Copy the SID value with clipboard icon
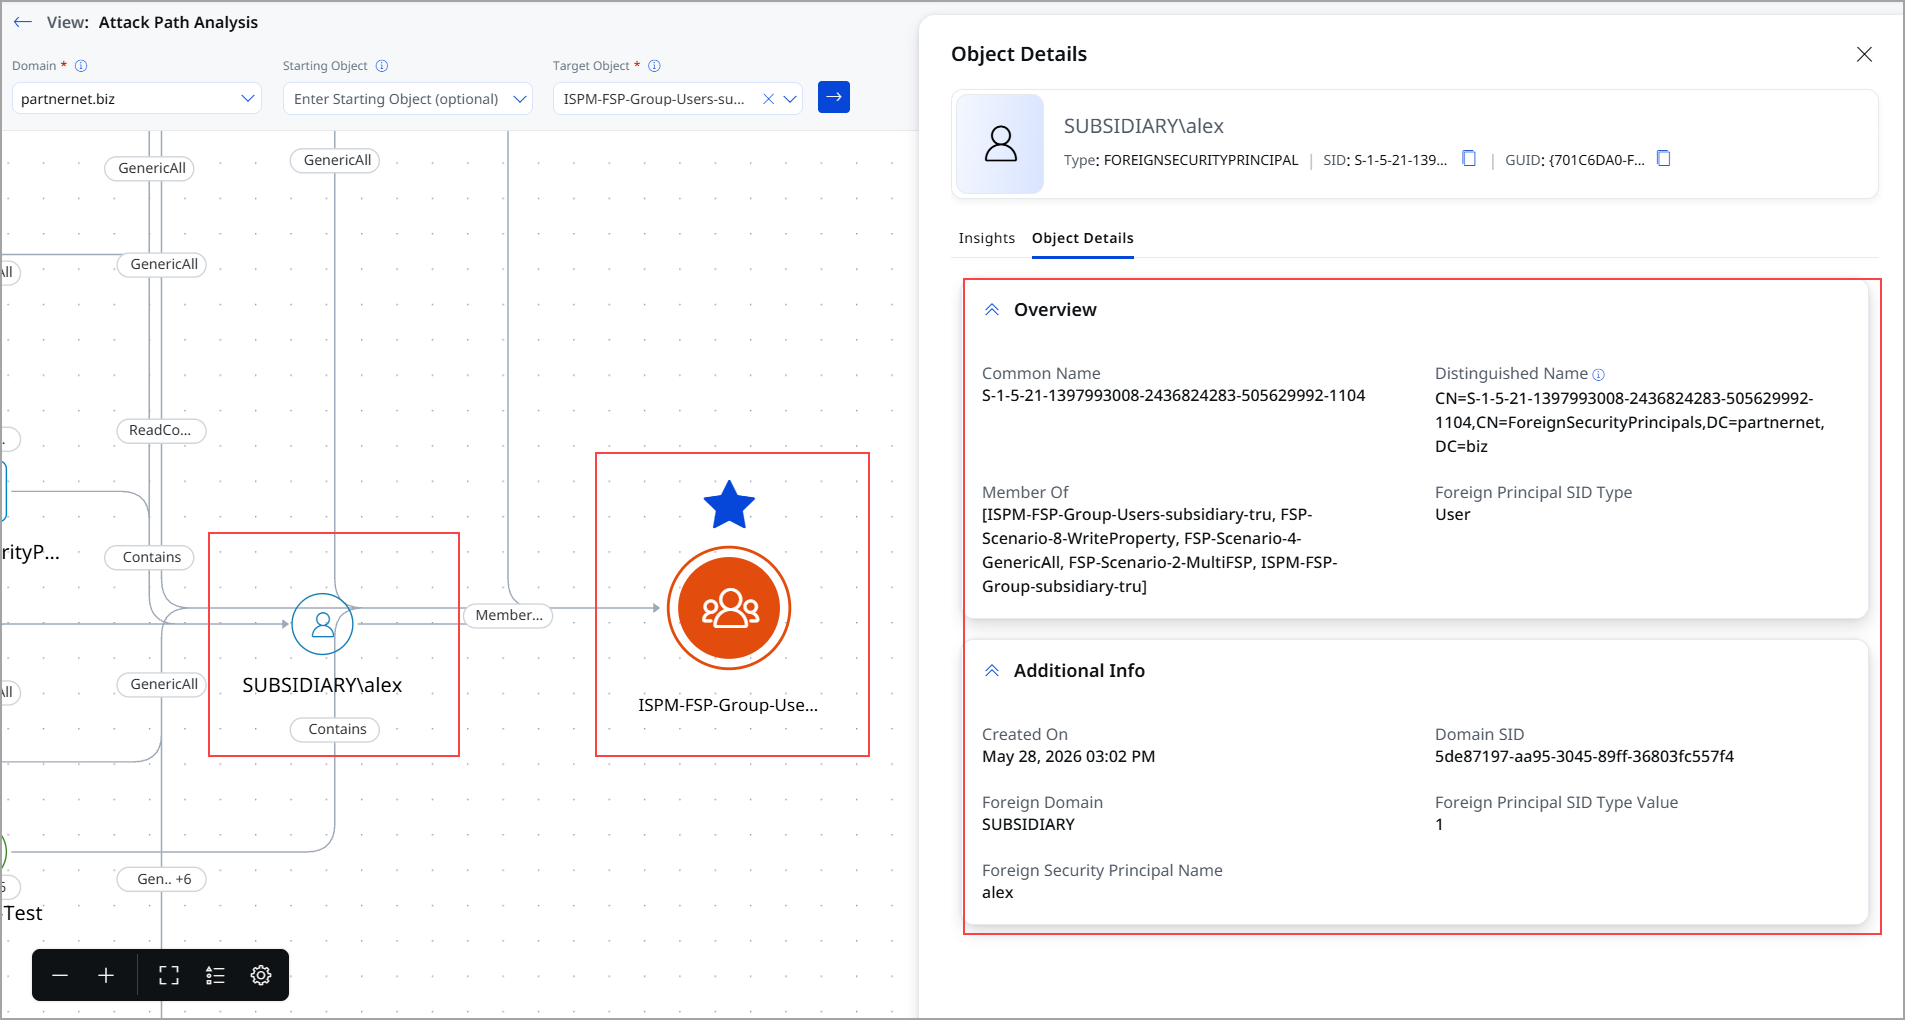1905x1020 pixels. coord(1469,159)
